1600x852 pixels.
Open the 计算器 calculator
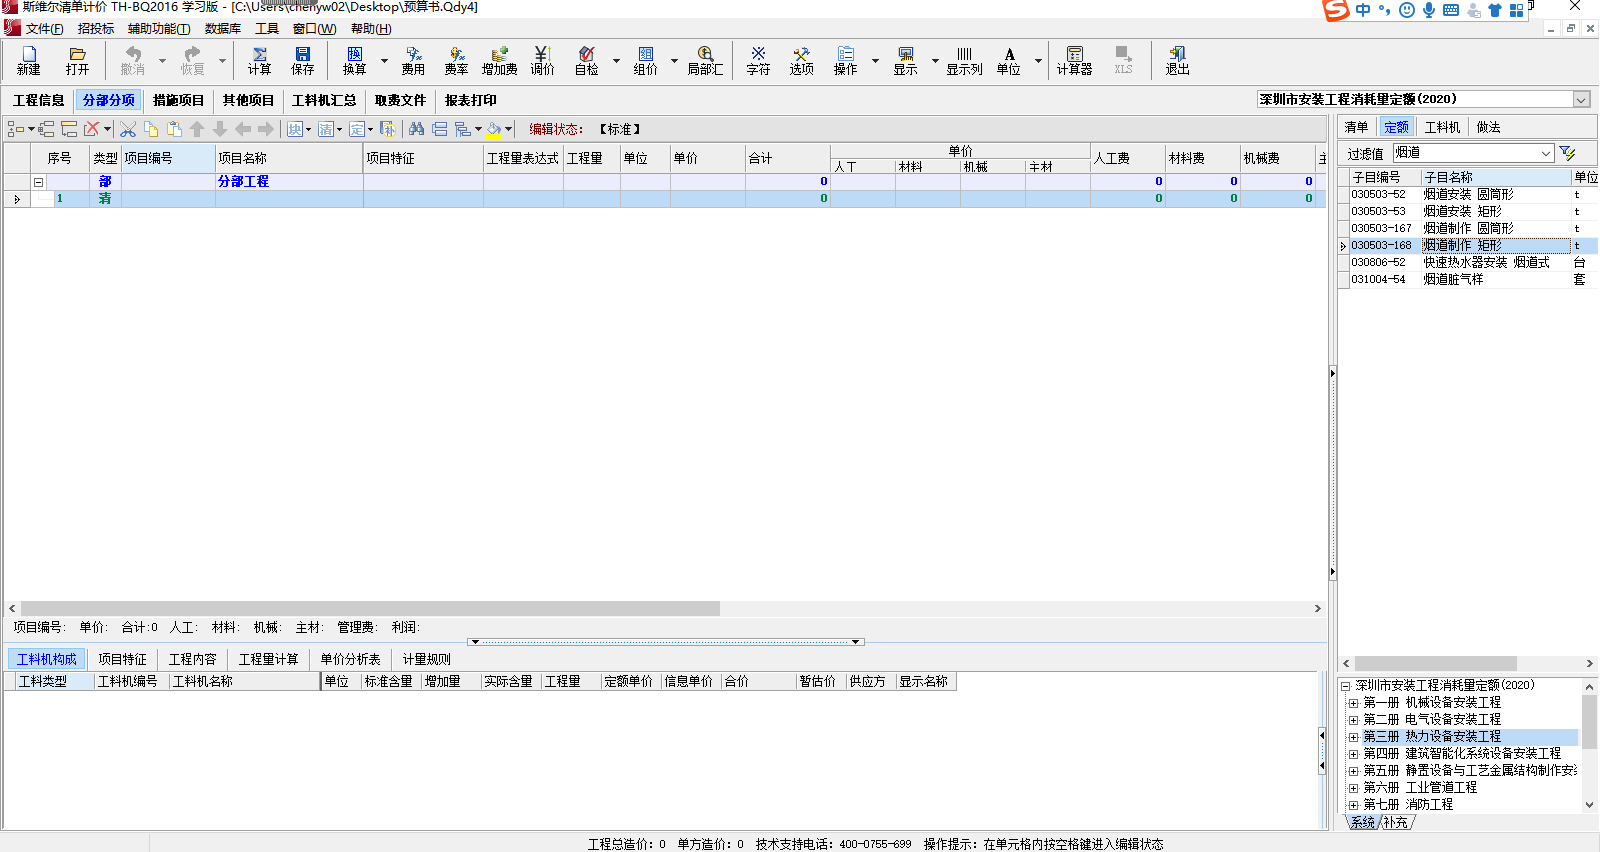[x=1074, y=61]
